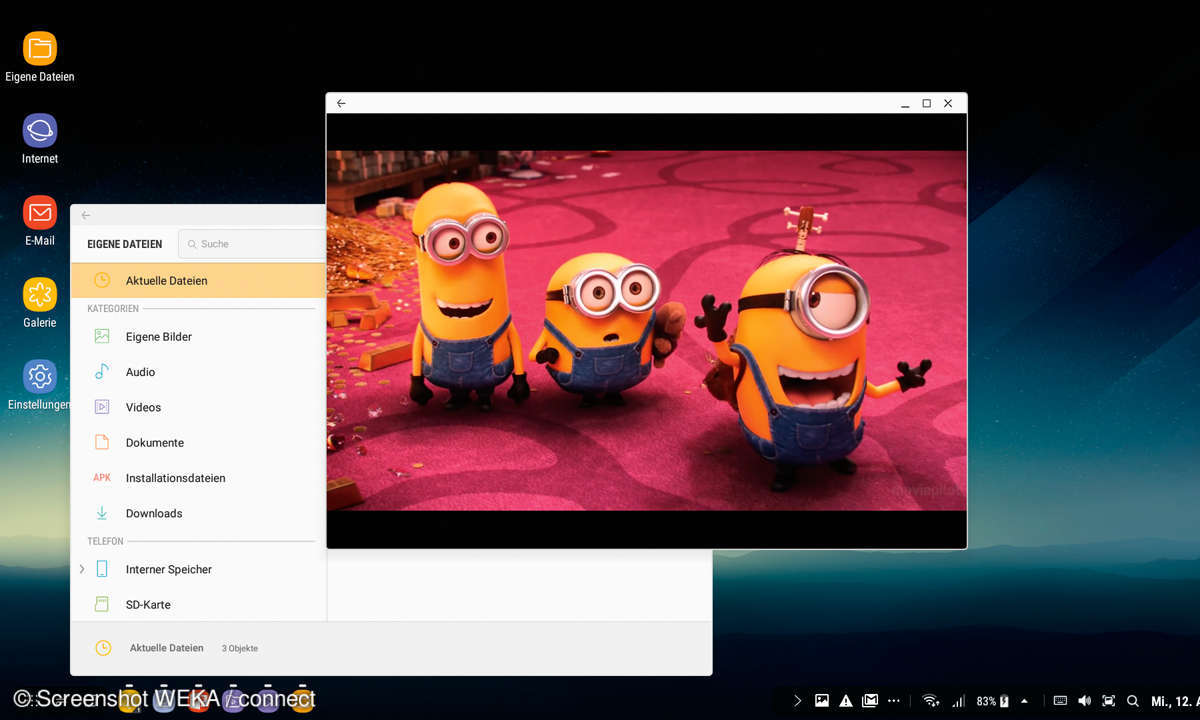Expand taskbar notifications arrow chevron
Viewport: 1200px width, 720px height.
pos(797,701)
